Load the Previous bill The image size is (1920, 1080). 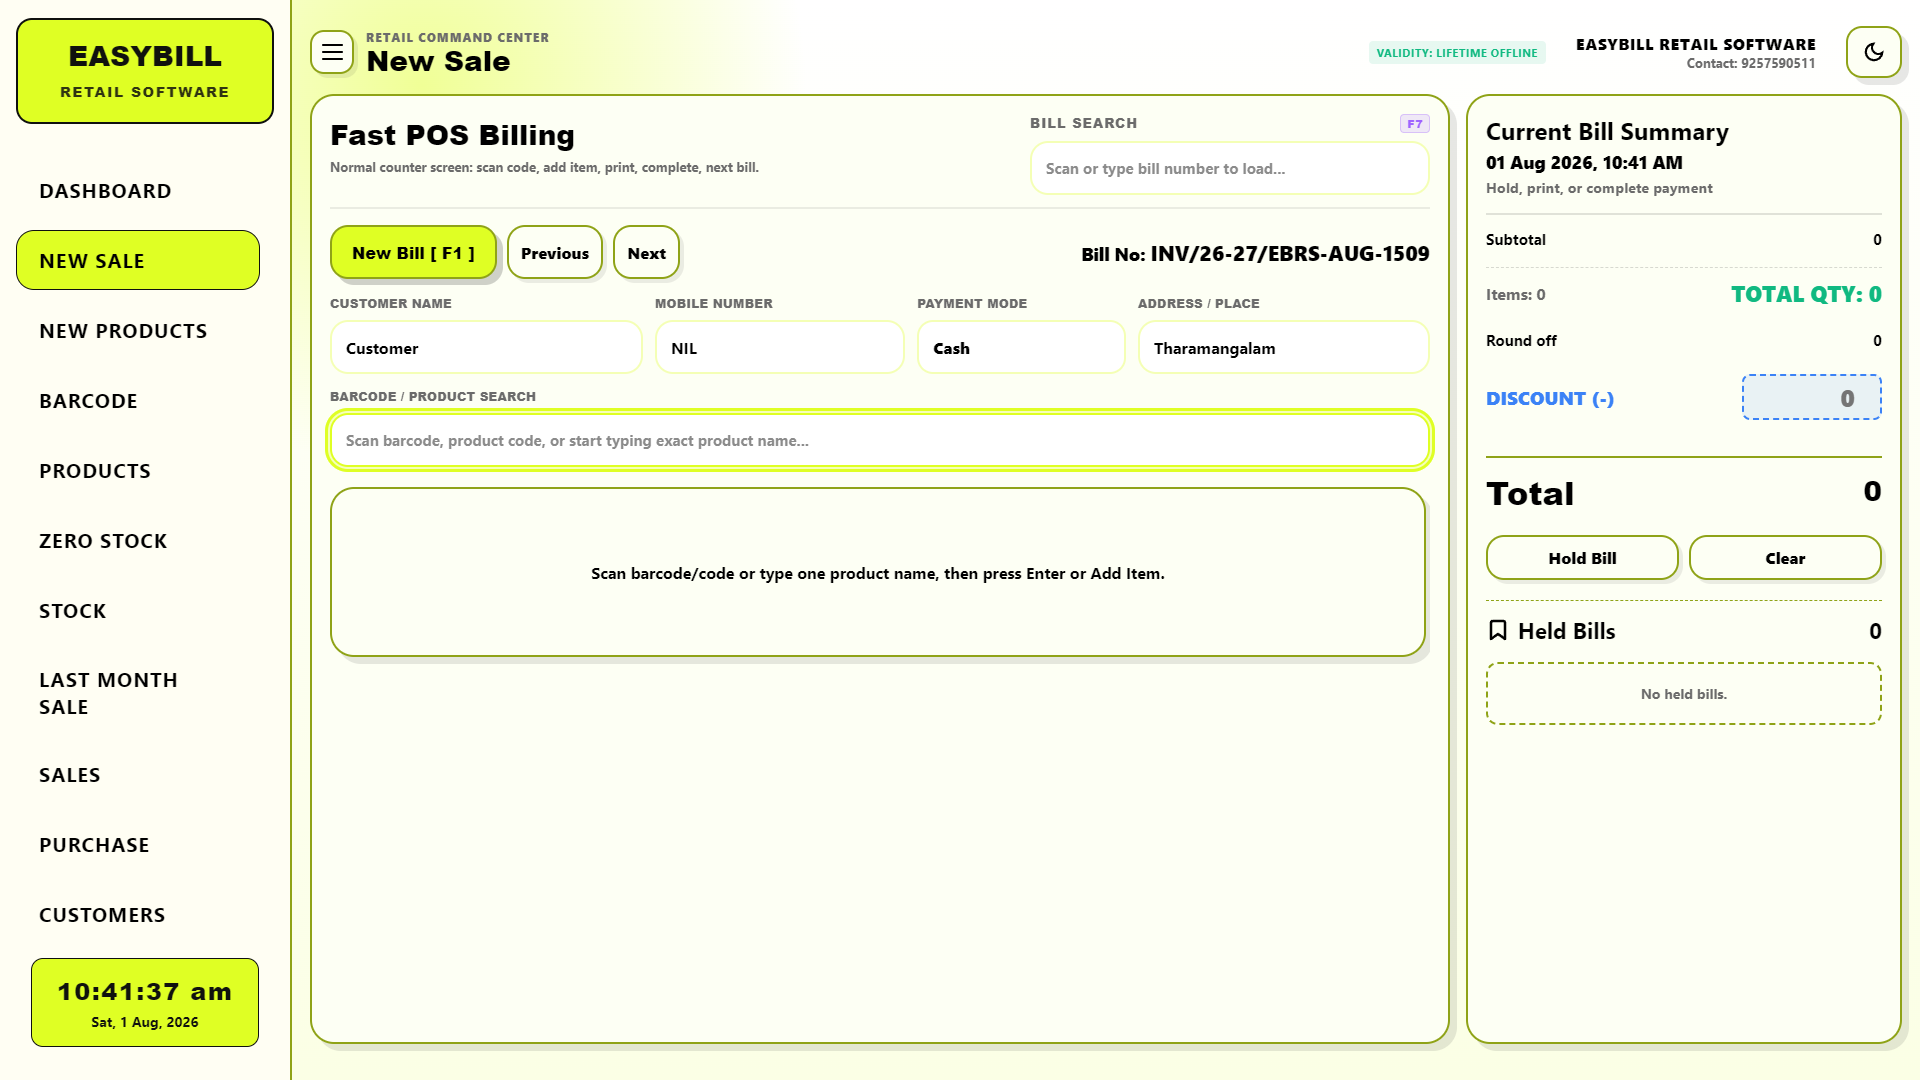tap(555, 252)
